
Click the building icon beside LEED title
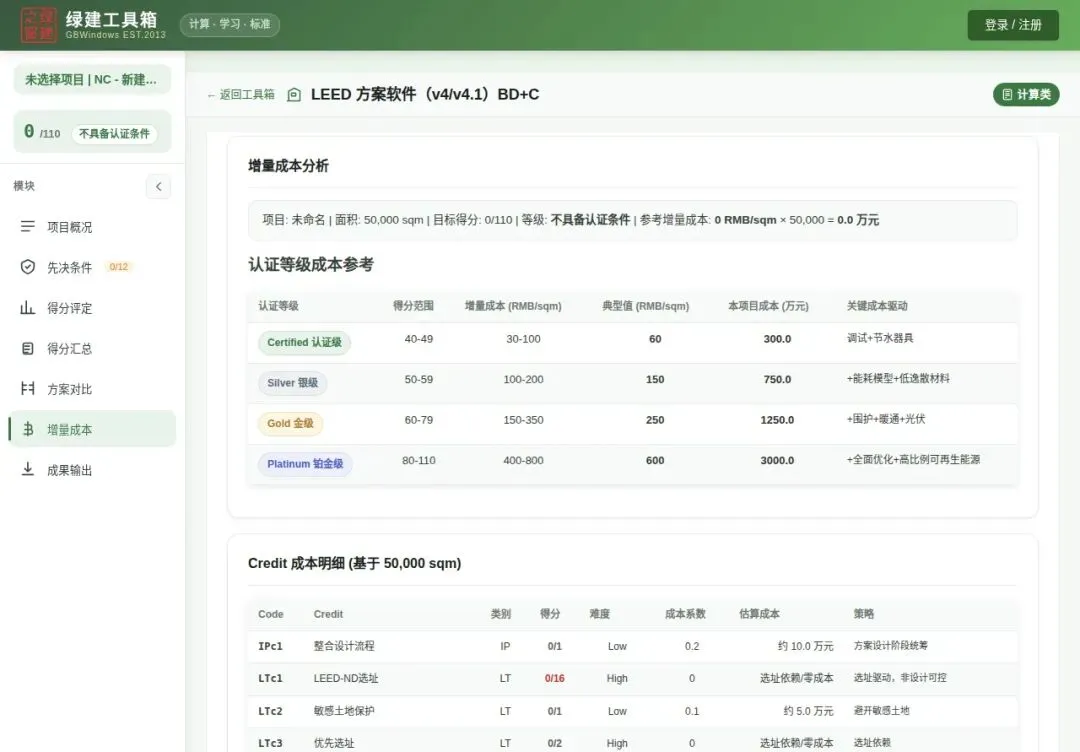point(294,94)
